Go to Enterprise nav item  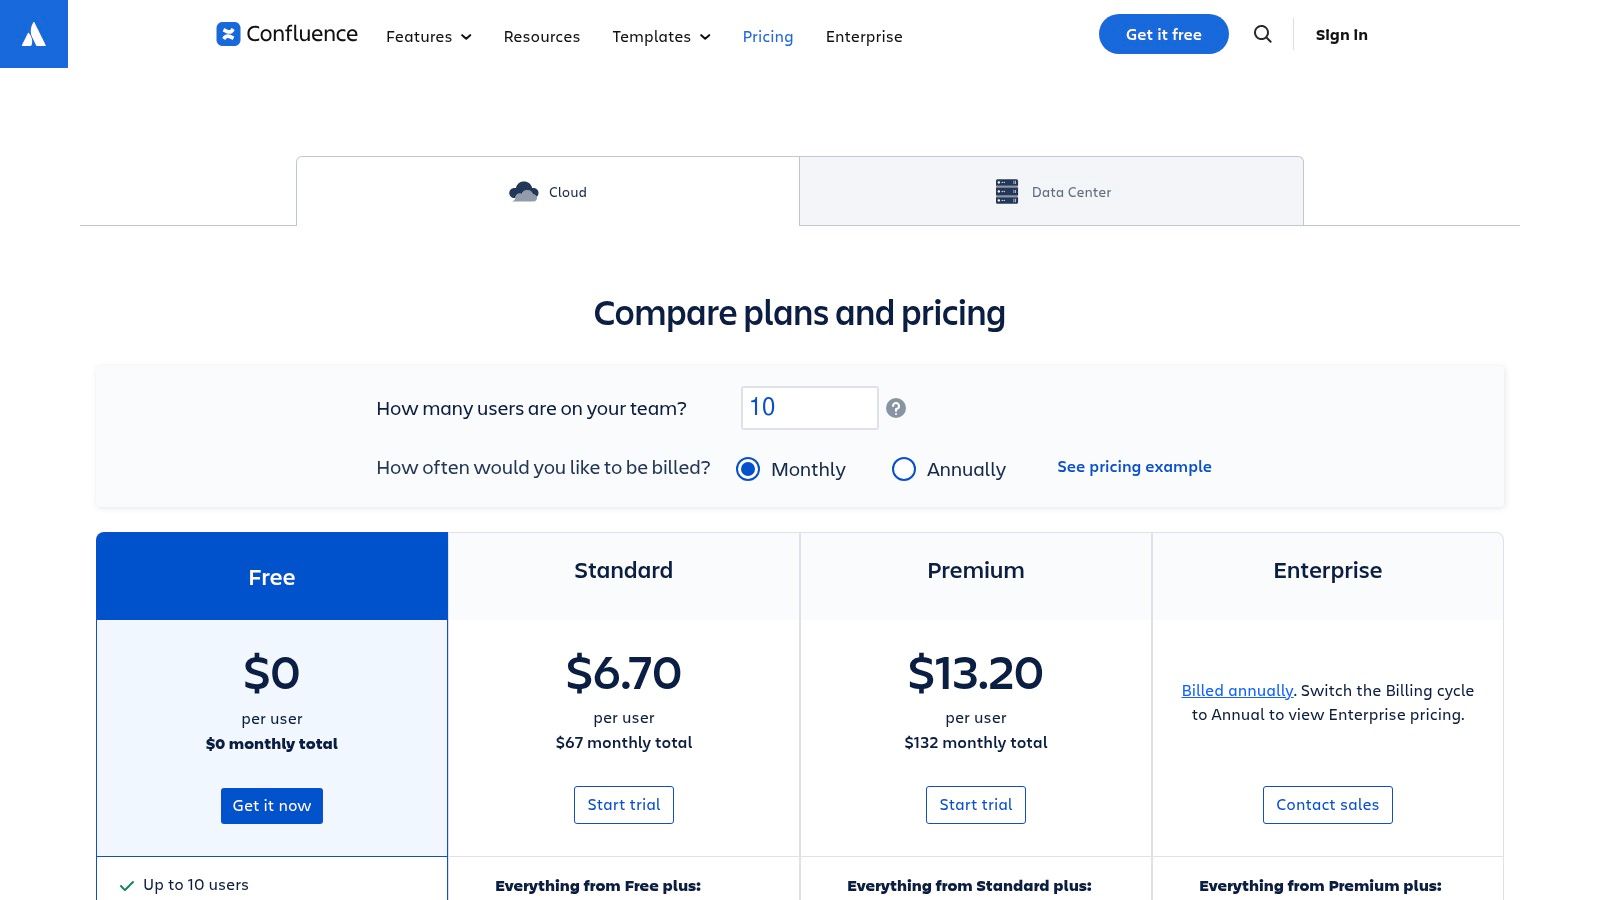pyautogui.click(x=864, y=36)
